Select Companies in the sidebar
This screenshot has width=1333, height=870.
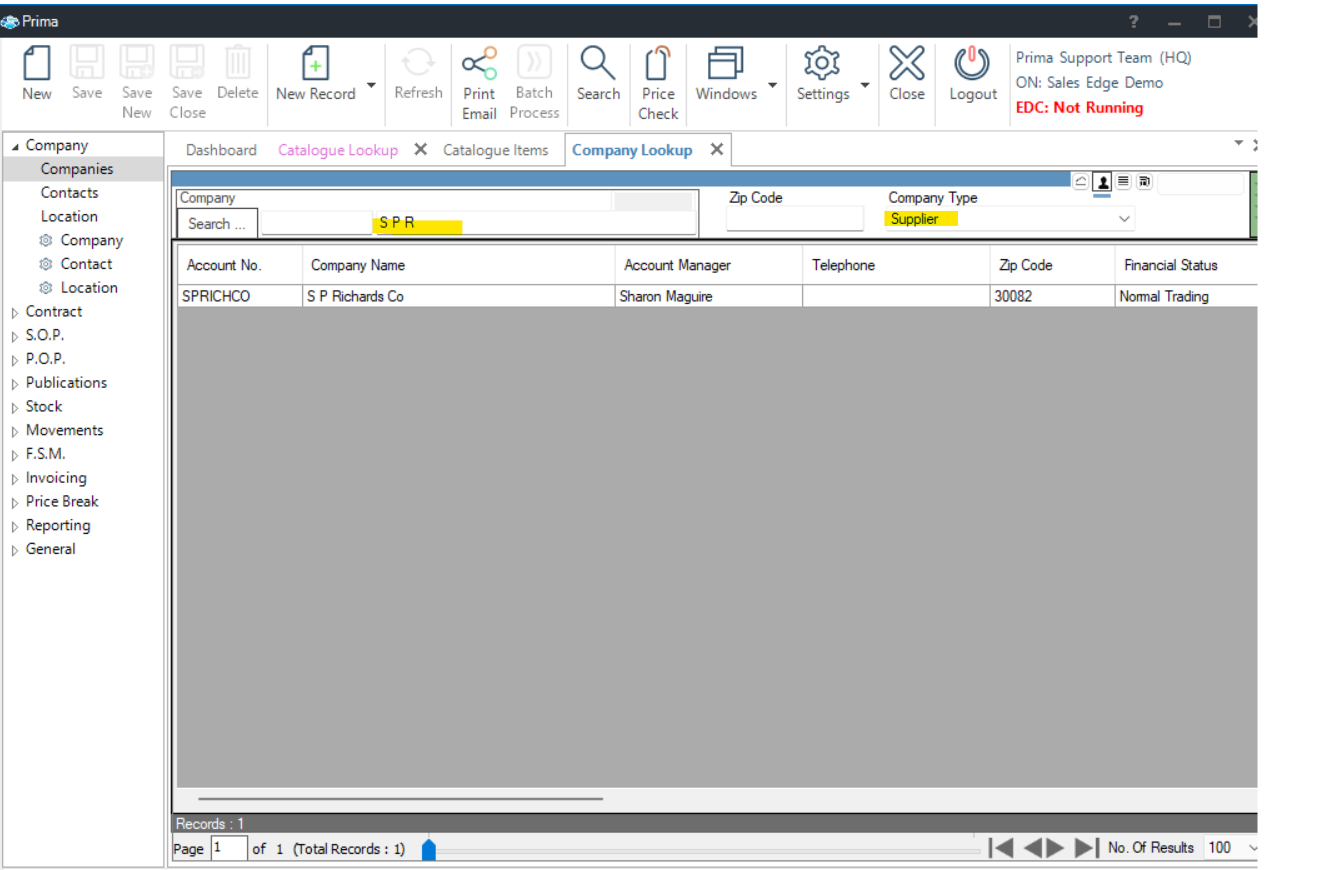click(77, 169)
